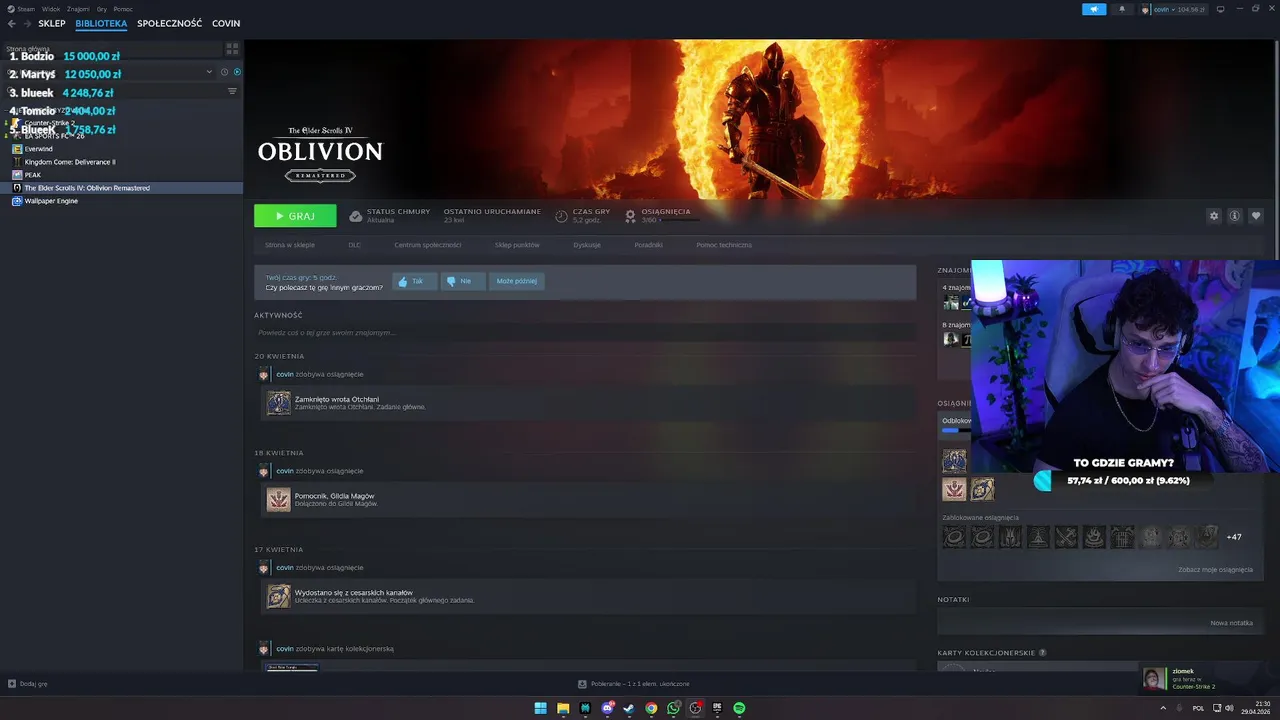The image size is (1280, 720).
Task: Open game info icon
Action: [1235, 216]
